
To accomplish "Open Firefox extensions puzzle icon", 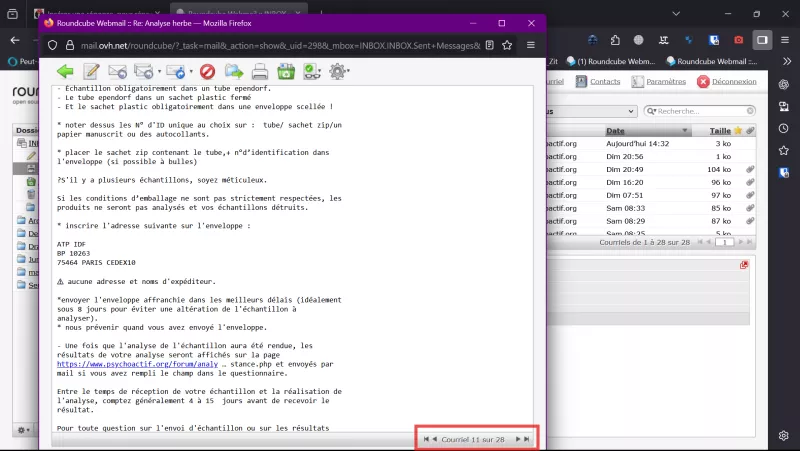I will tap(615, 40).
